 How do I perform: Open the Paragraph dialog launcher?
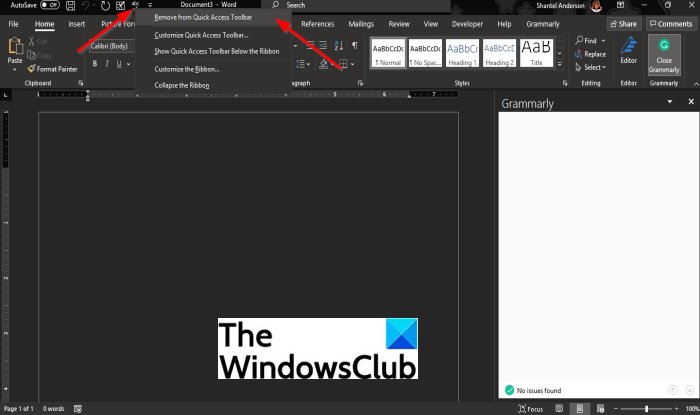[x=360, y=83]
